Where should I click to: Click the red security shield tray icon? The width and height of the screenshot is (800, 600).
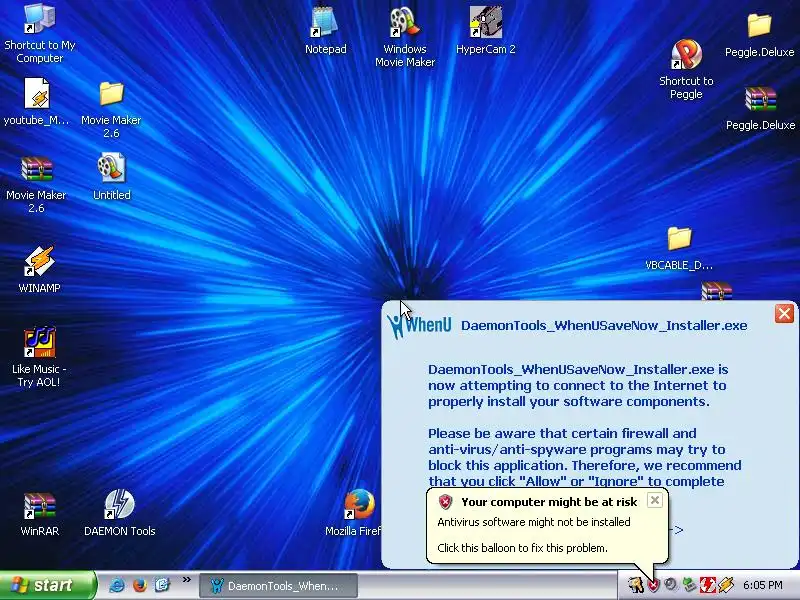654,585
